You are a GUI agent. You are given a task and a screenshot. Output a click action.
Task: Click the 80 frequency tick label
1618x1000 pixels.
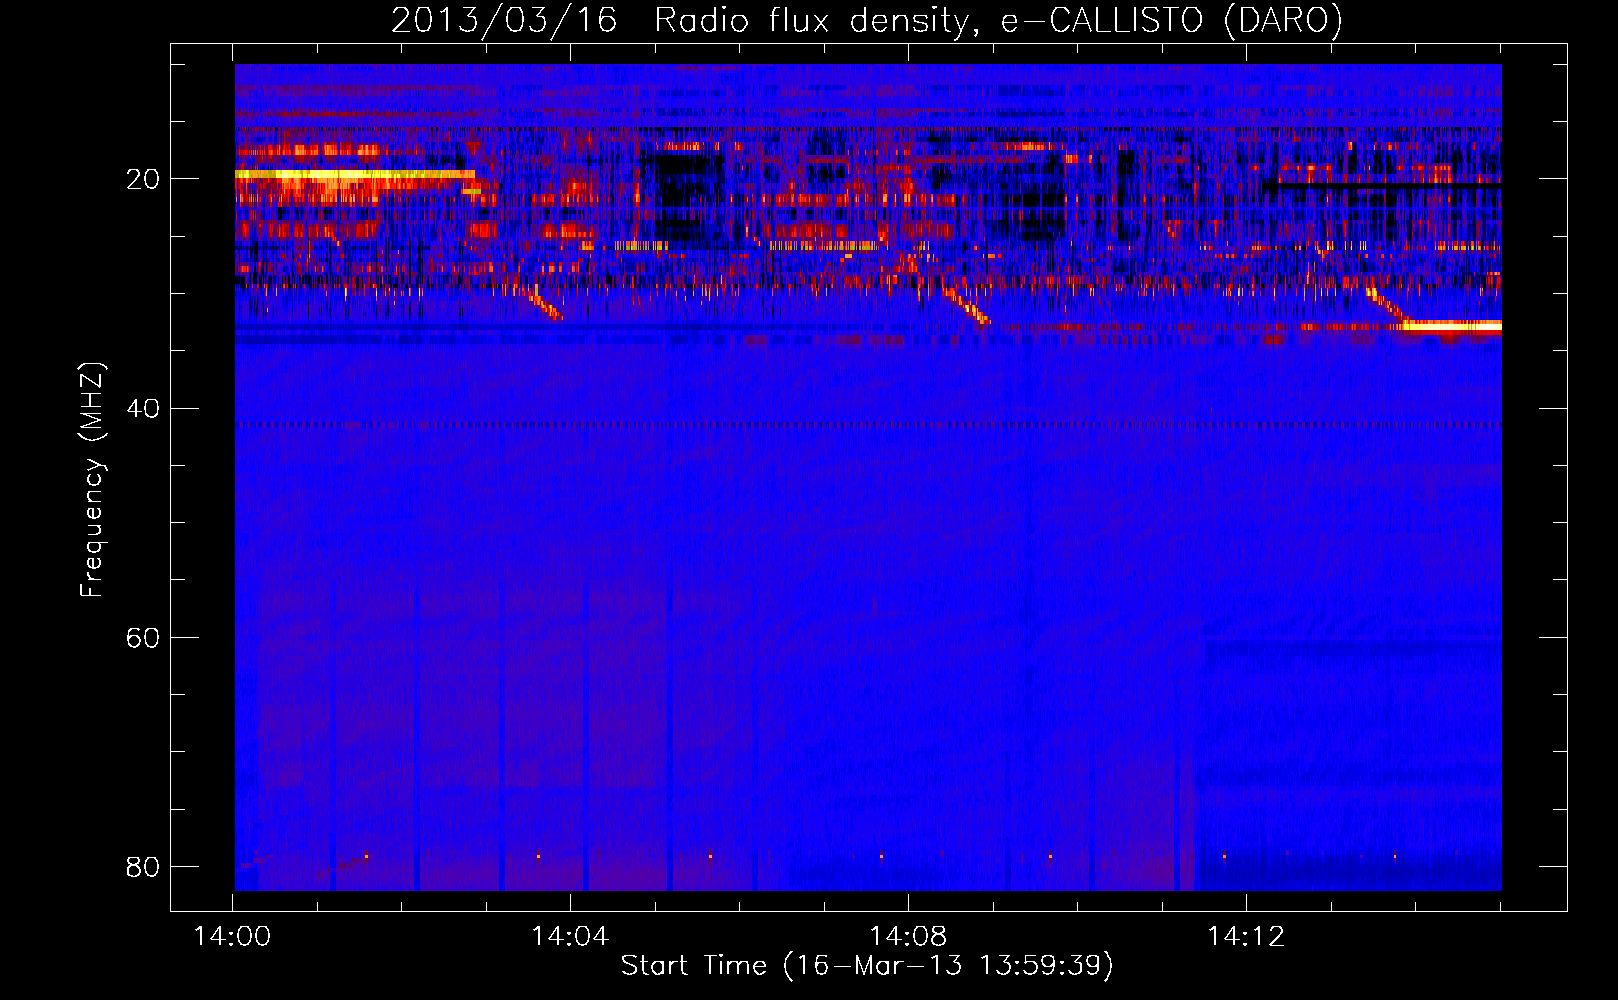click(143, 866)
